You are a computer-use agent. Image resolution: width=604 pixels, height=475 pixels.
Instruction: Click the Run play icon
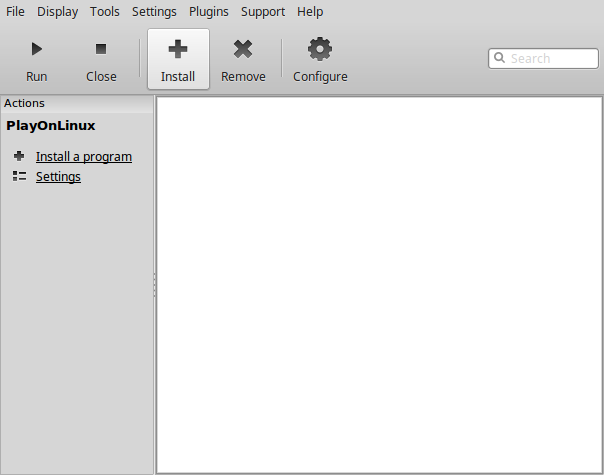click(x=37, y=49)
